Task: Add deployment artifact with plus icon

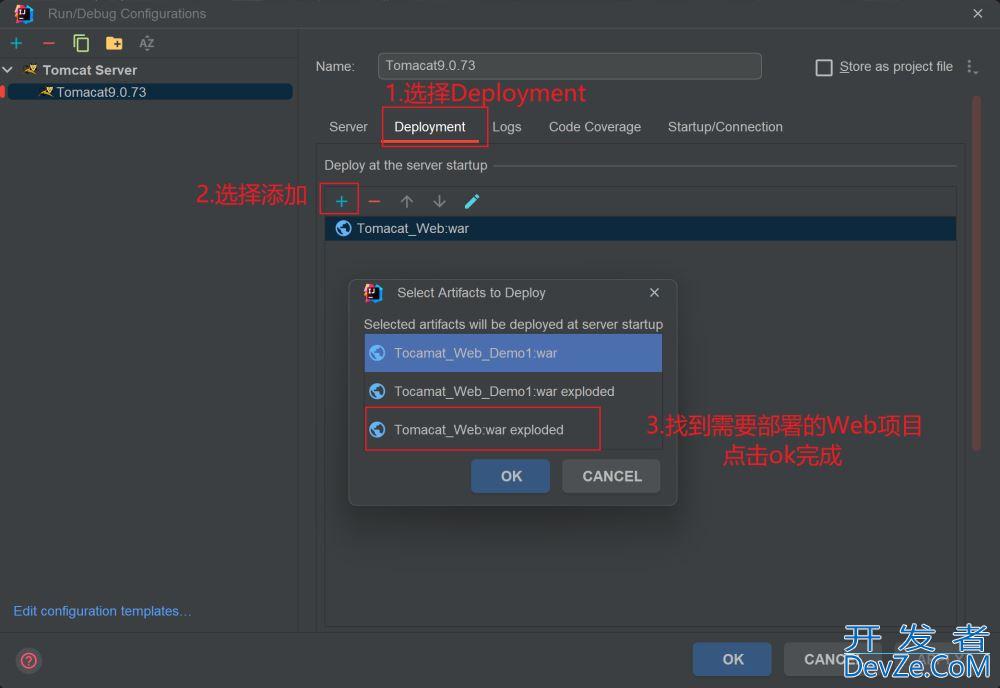Action: click(341, 201)
